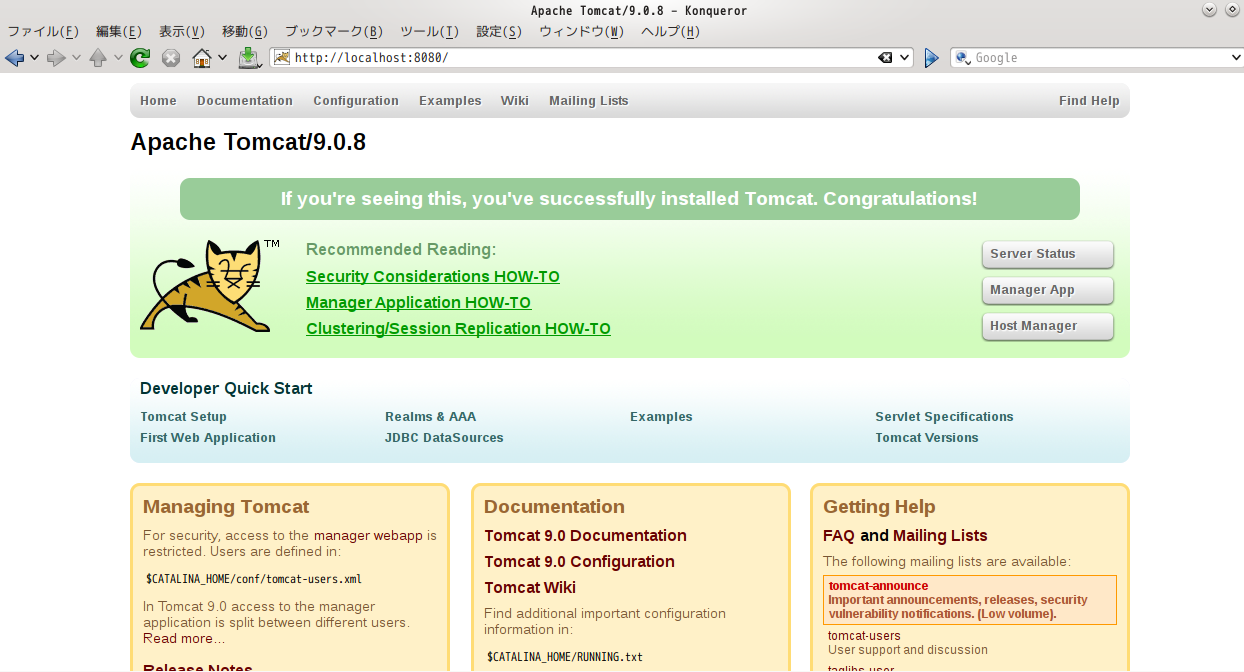Open the Tomcat Wiki documentation link
1244x672 pixels.
coord(530,588)
